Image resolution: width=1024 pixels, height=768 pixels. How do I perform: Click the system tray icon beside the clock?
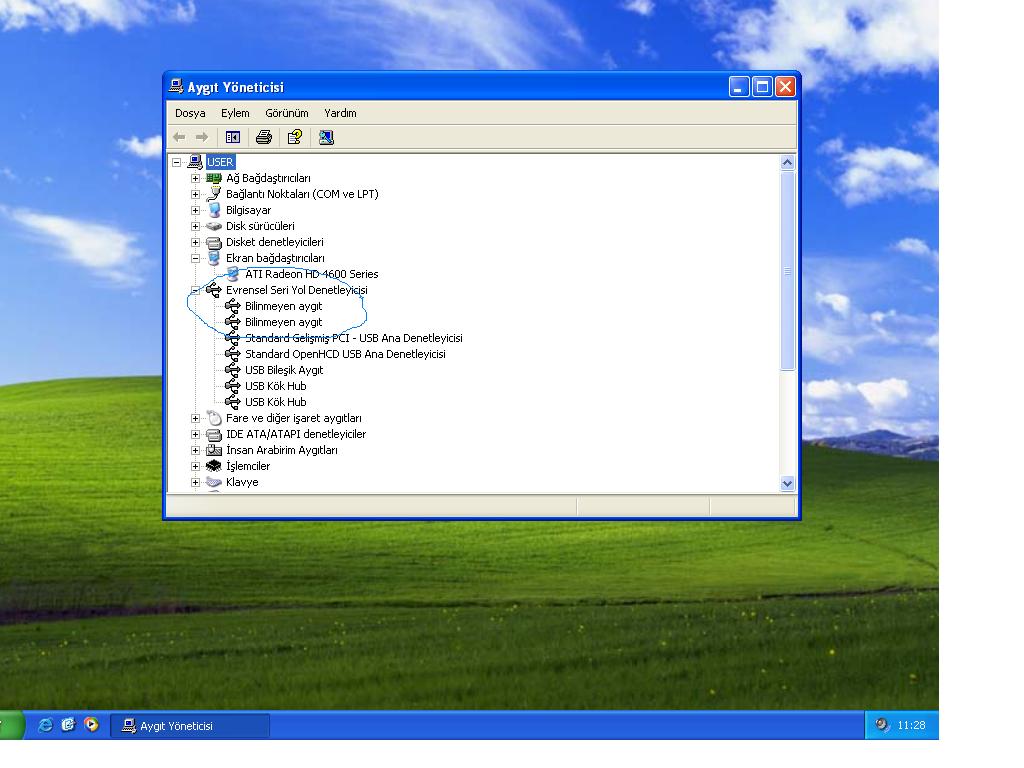[x=882, y=725]
